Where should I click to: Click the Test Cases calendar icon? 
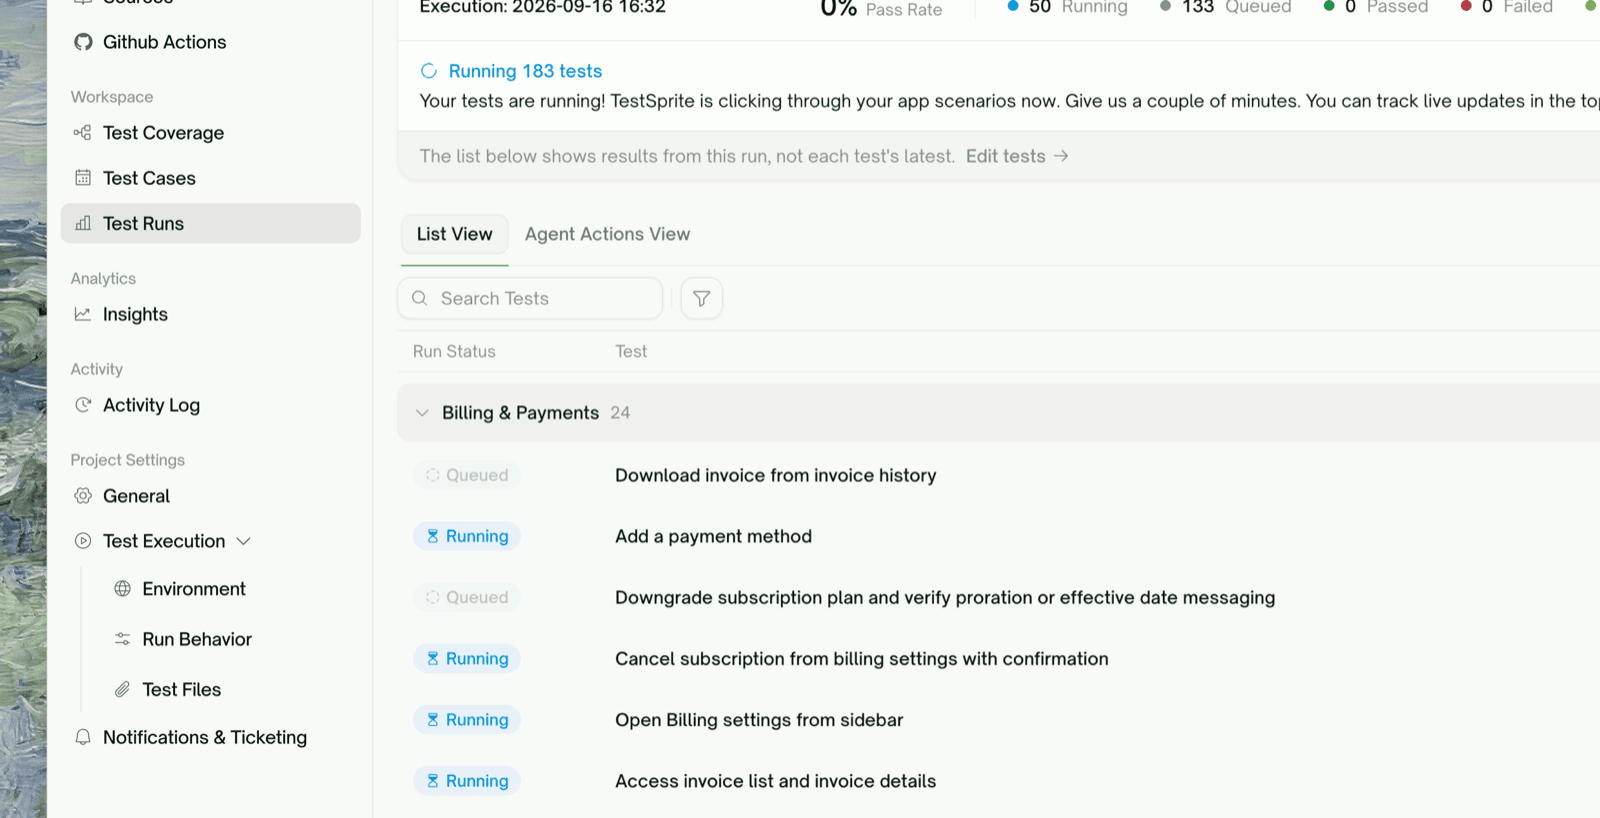(x=83, y=178)
